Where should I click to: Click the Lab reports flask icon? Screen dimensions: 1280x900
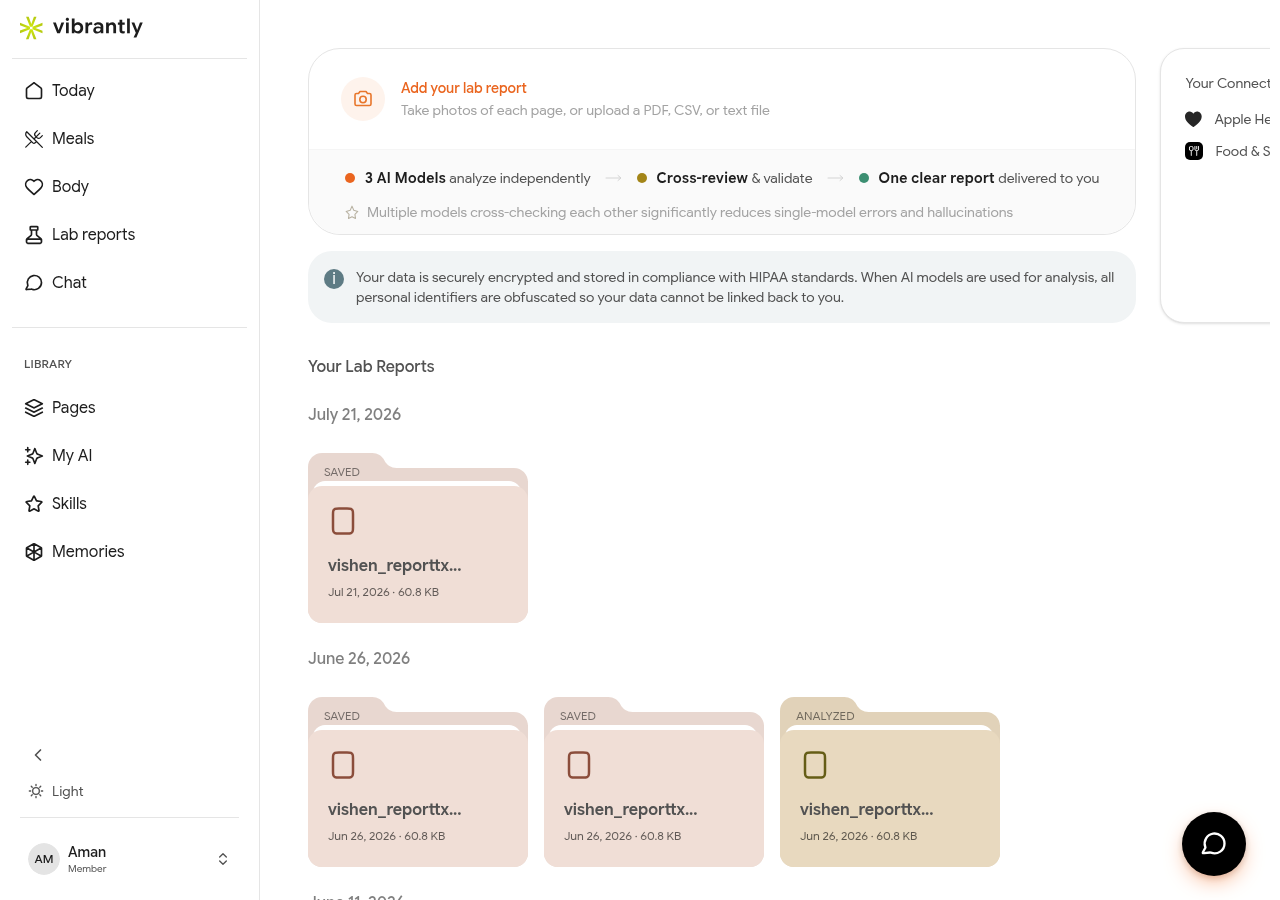[x=34, y=234]
